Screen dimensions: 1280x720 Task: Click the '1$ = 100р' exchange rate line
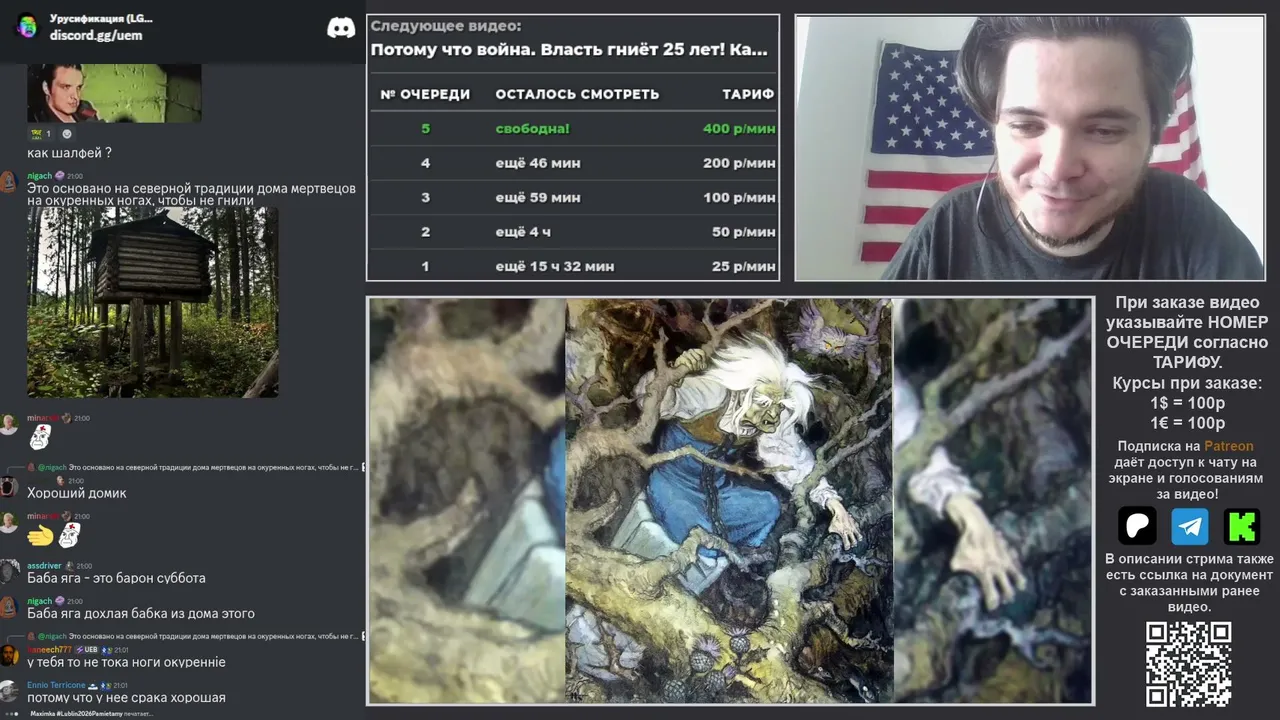[x=1188, y=403]
